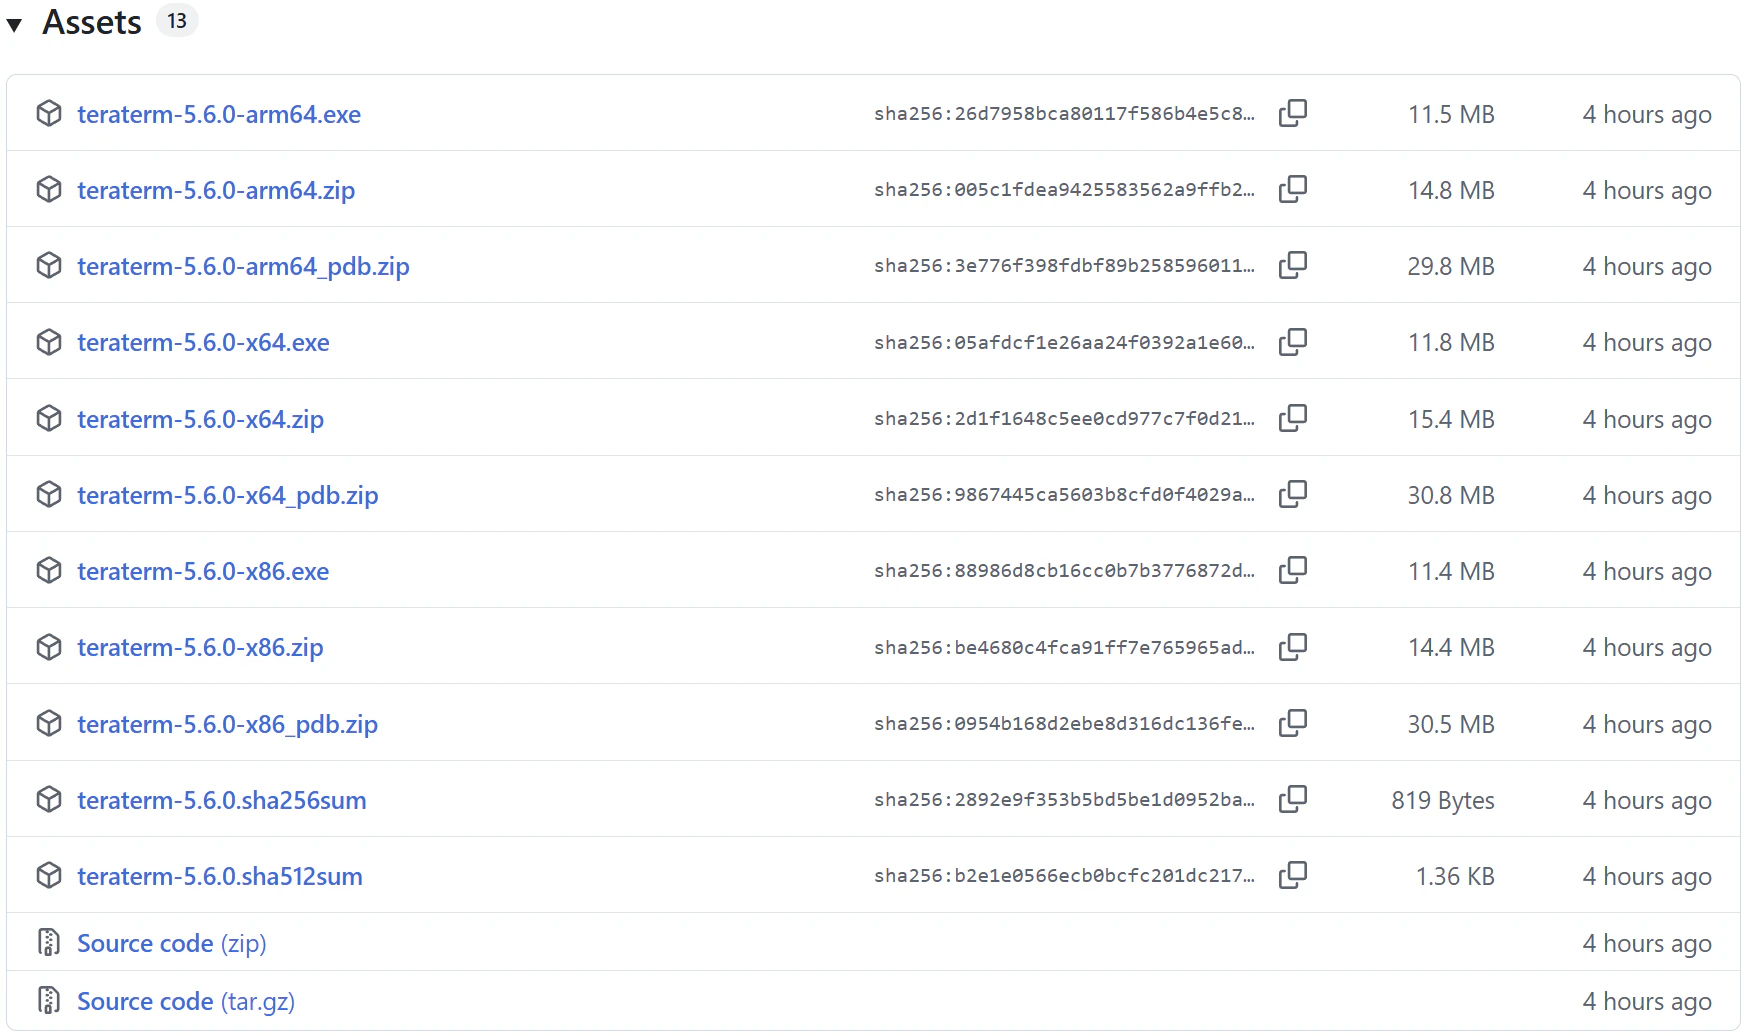Copy SHA256 for teraterm-5.6.0-x86_pdb.zip

coord(1293,723)
